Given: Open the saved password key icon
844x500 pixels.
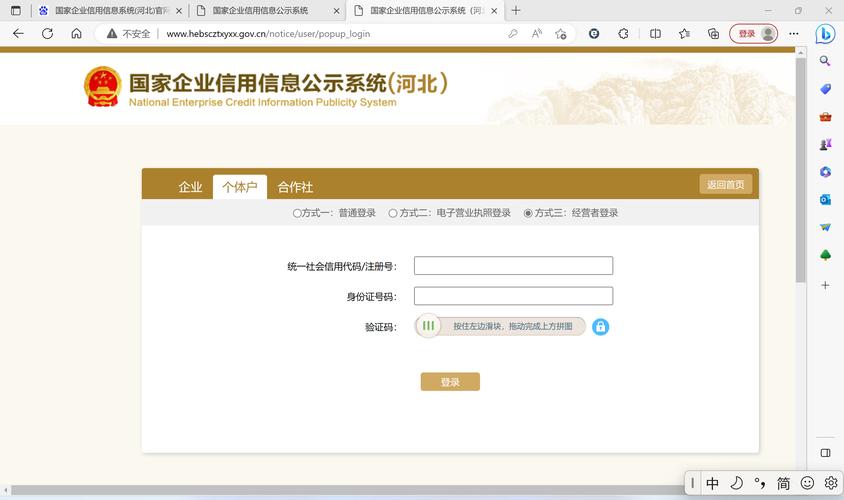Looking at the screenshot, I should click(512, 34).
